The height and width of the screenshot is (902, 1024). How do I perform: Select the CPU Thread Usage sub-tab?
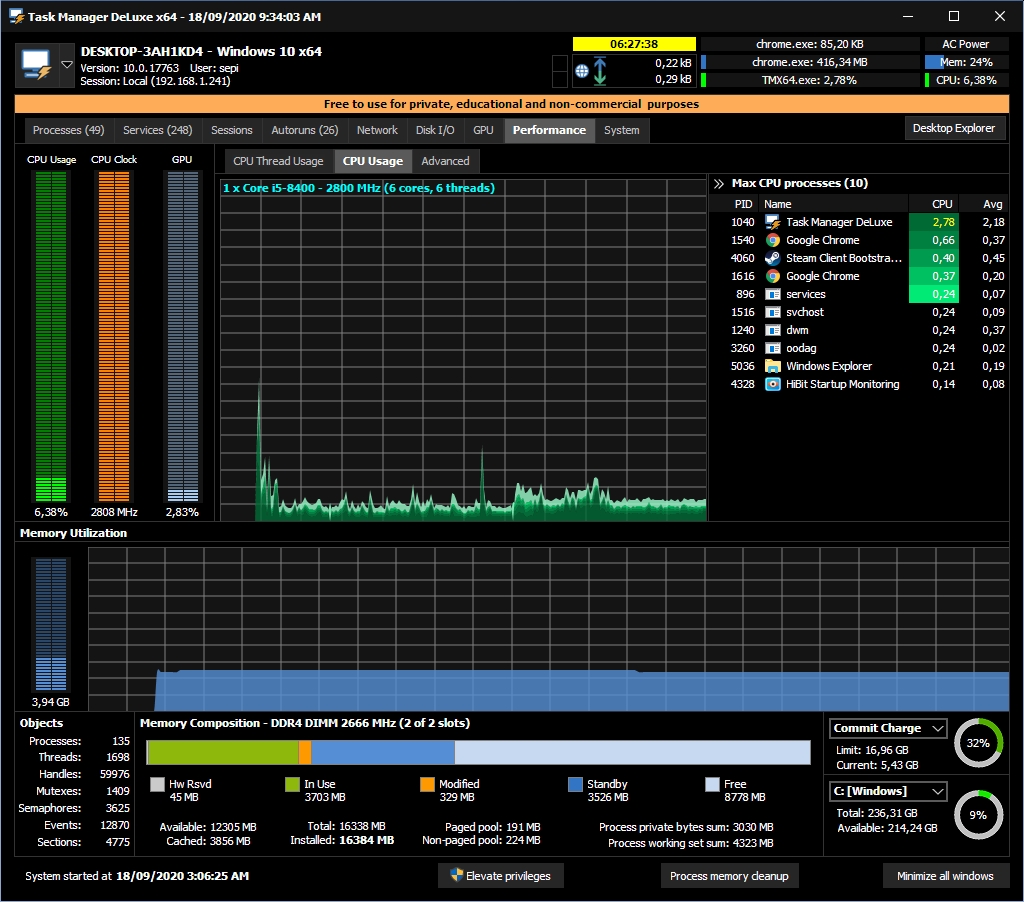click(x=278, y=161)
